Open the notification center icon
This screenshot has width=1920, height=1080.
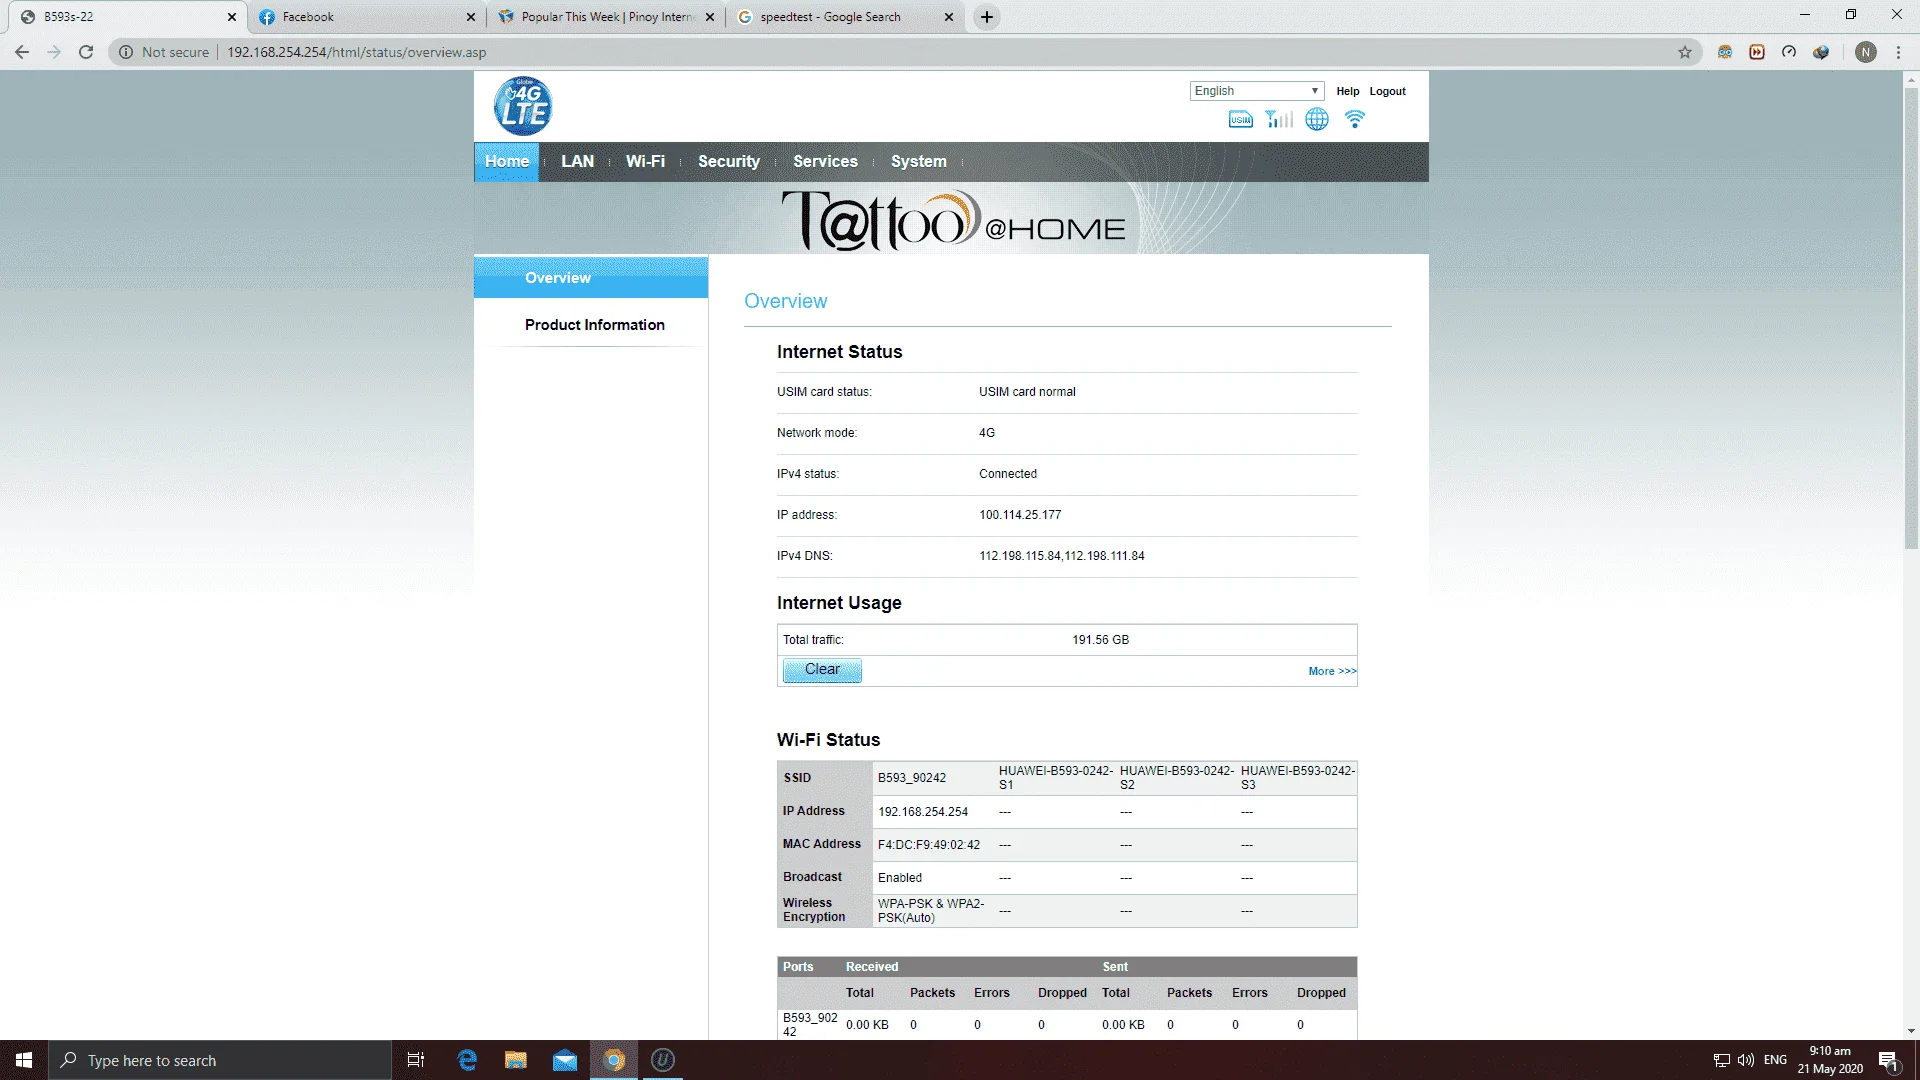pos(1888,1060)
